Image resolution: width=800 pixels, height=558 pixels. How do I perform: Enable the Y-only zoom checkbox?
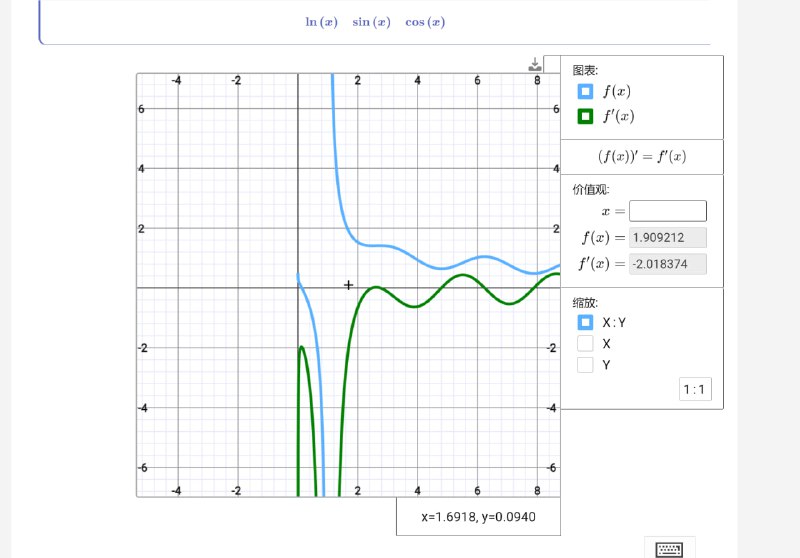(x=585, y=365)
